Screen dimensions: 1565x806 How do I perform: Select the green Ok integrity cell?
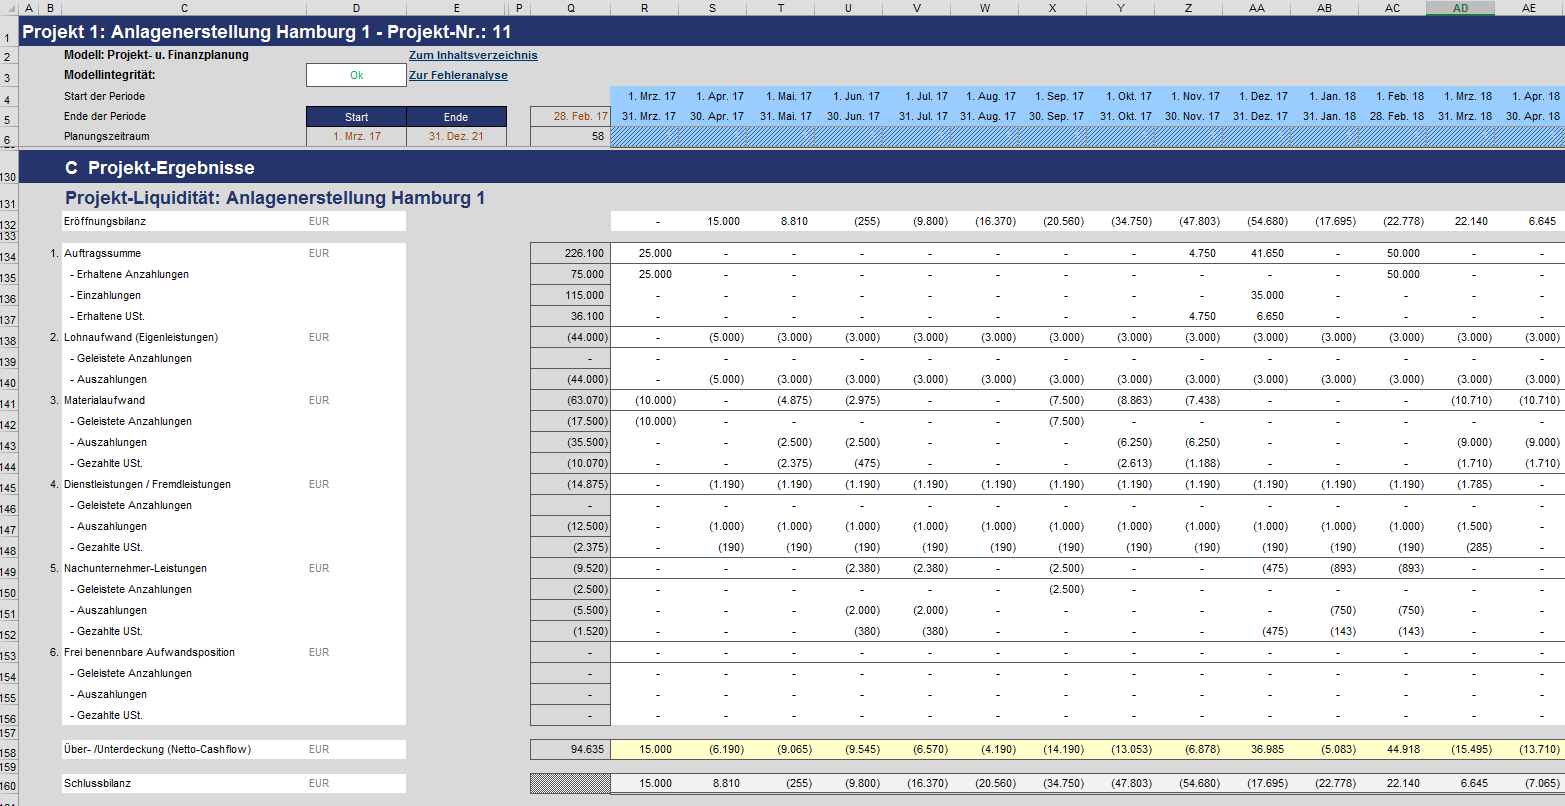tap(356, 75)
